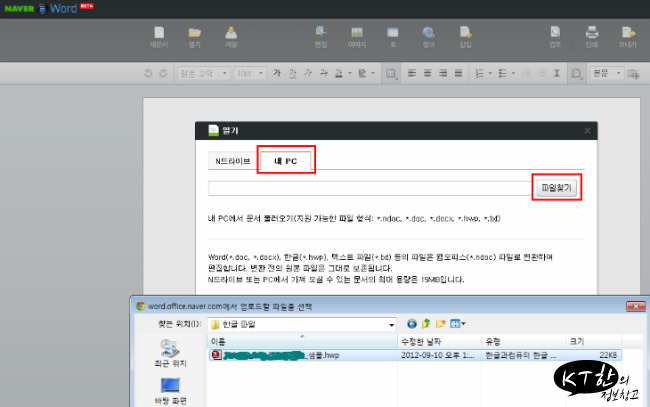Toggle strikethrough formatting
The image size is (650, 407).
(x=323, y=73)
